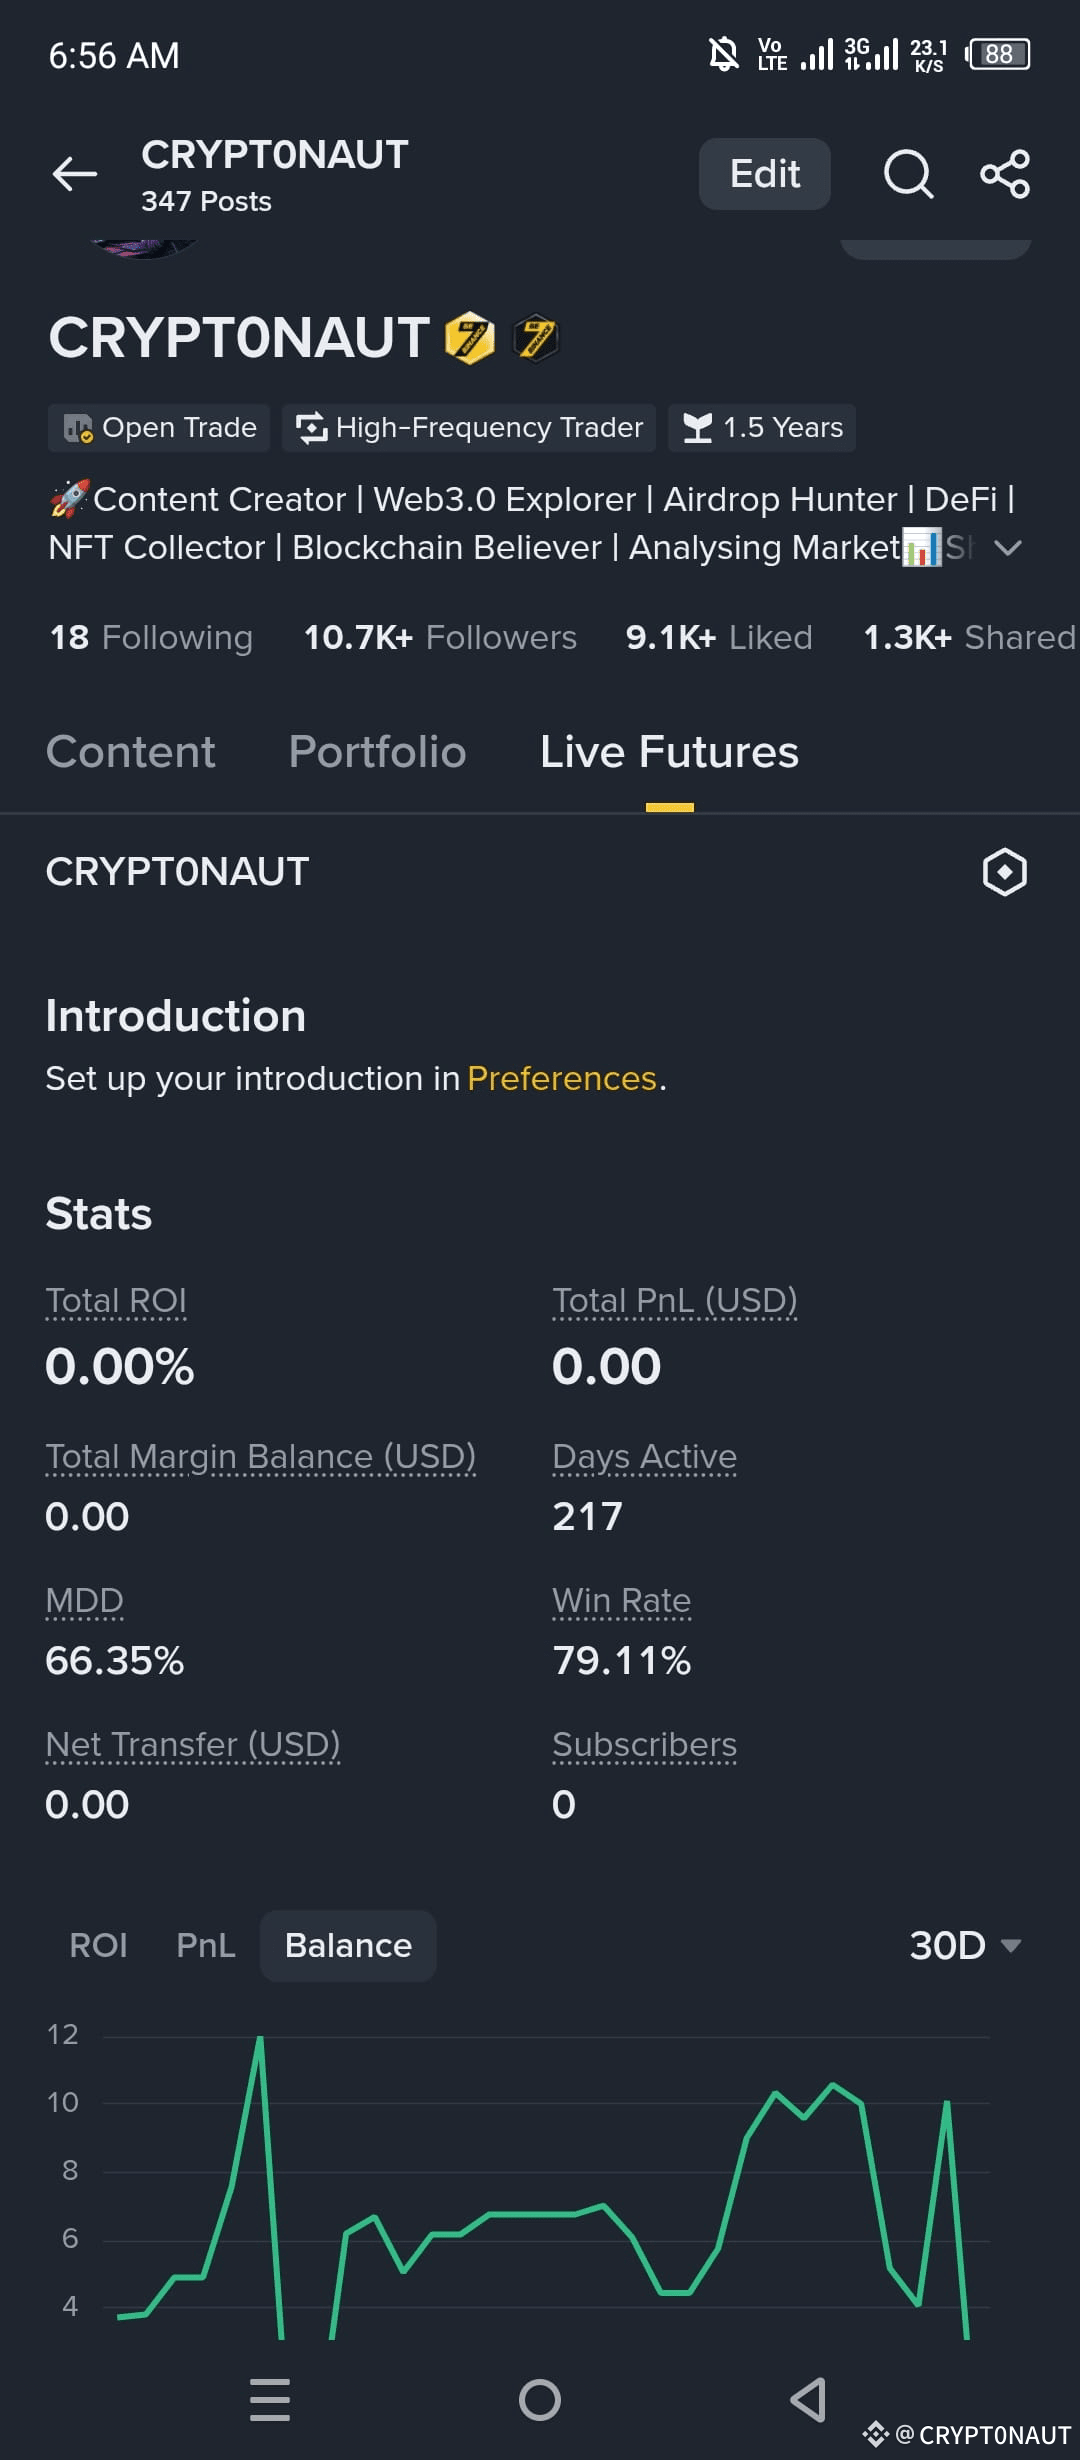1080x2460 pixels.
Task: Expand the bio with the chevron arrow
Action: (x=1008, y=547)
